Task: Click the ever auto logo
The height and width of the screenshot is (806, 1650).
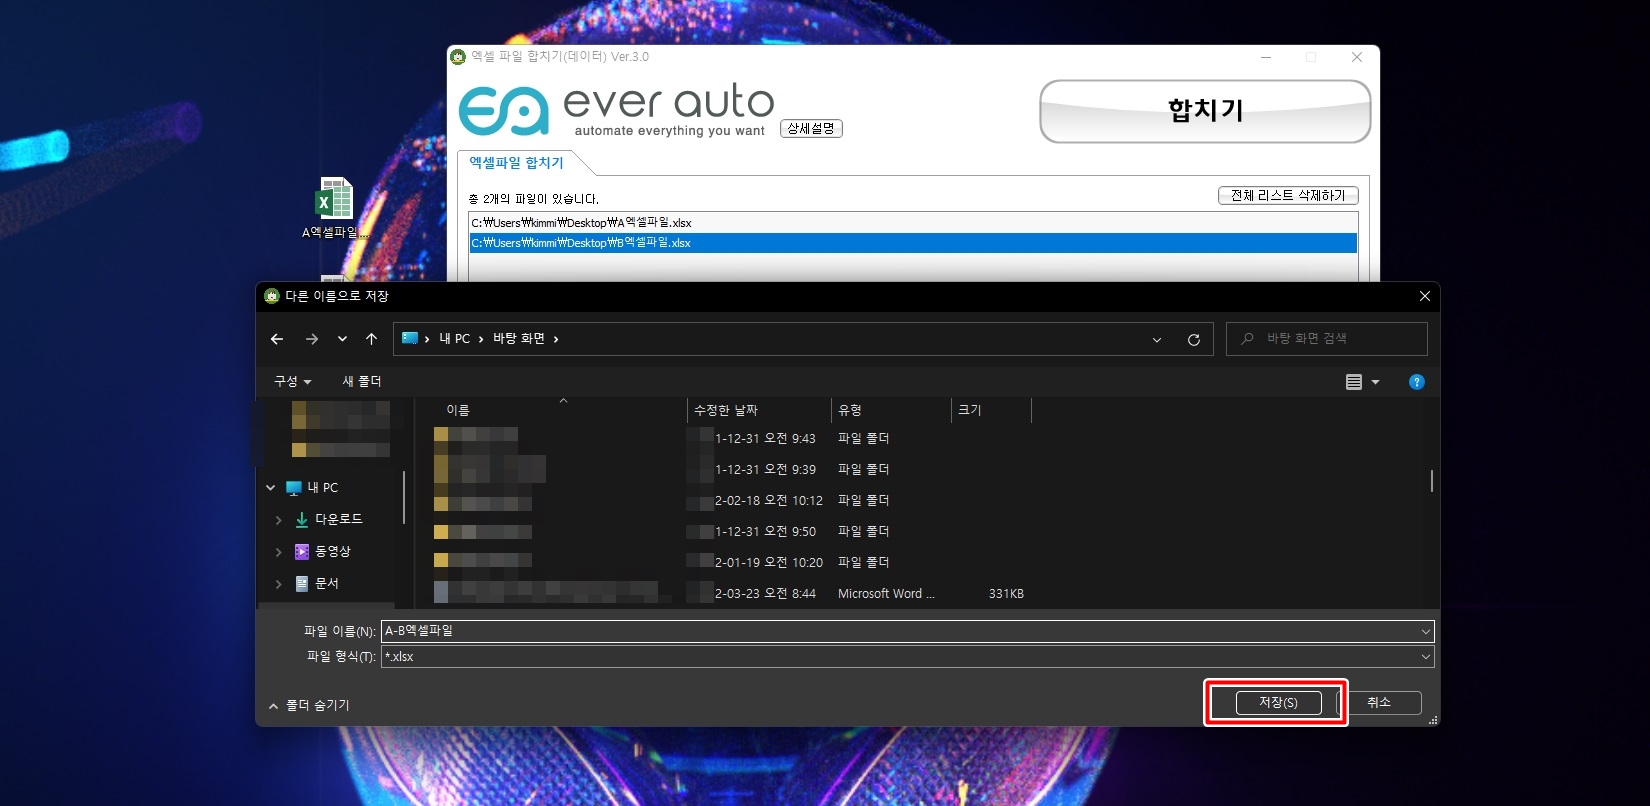Action: coord(616,110)
